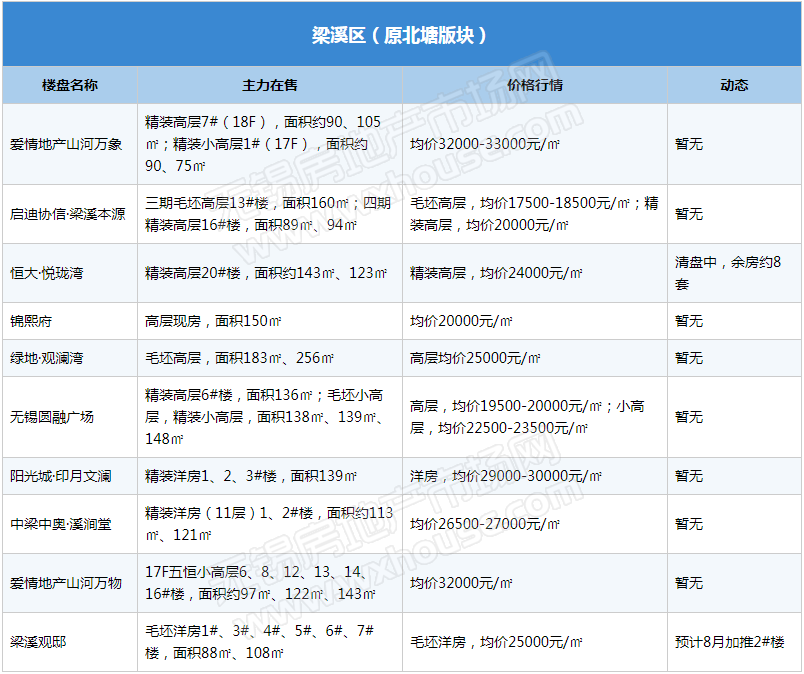
Task: Click the 梁溪观邸 project name
Action: click(38, 642)
